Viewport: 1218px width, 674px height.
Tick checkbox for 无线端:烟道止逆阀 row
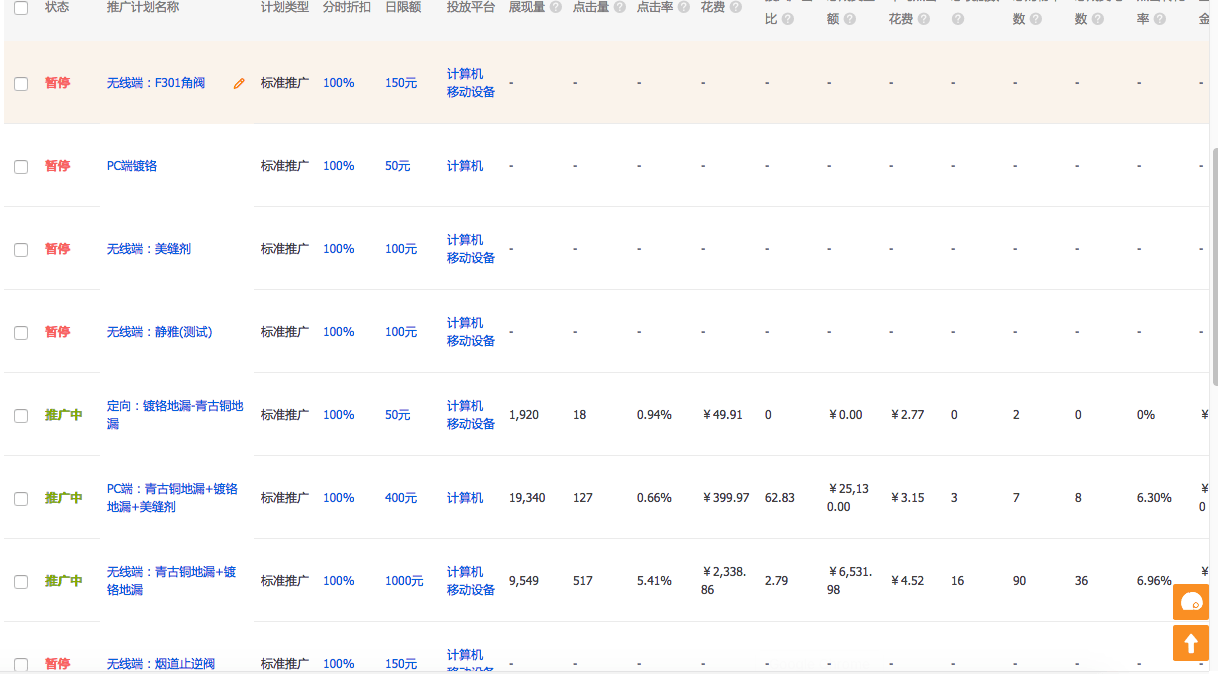click(x=21, y=665)
